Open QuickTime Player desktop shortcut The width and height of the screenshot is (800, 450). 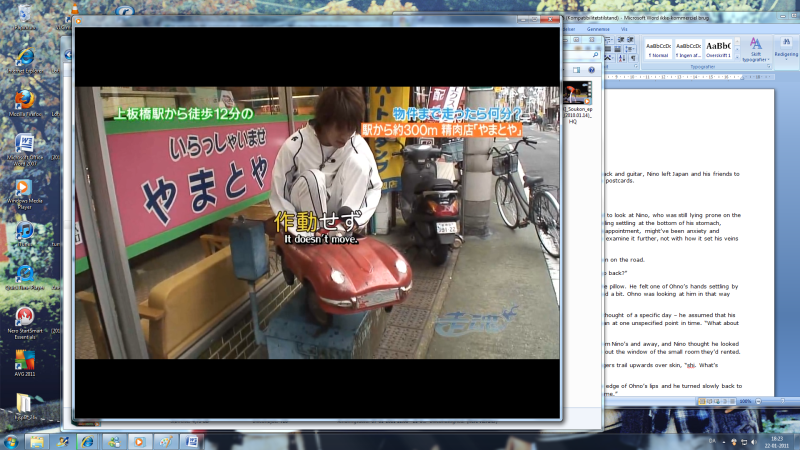tap(24, 277)
